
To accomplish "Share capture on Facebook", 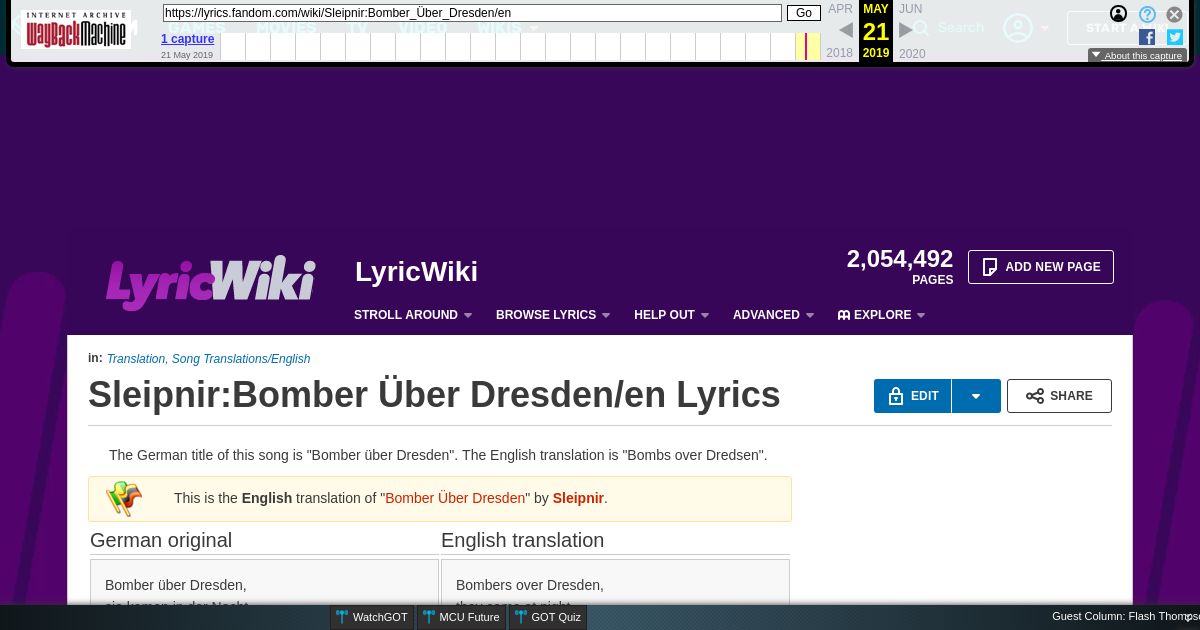I will [1147, 37].
